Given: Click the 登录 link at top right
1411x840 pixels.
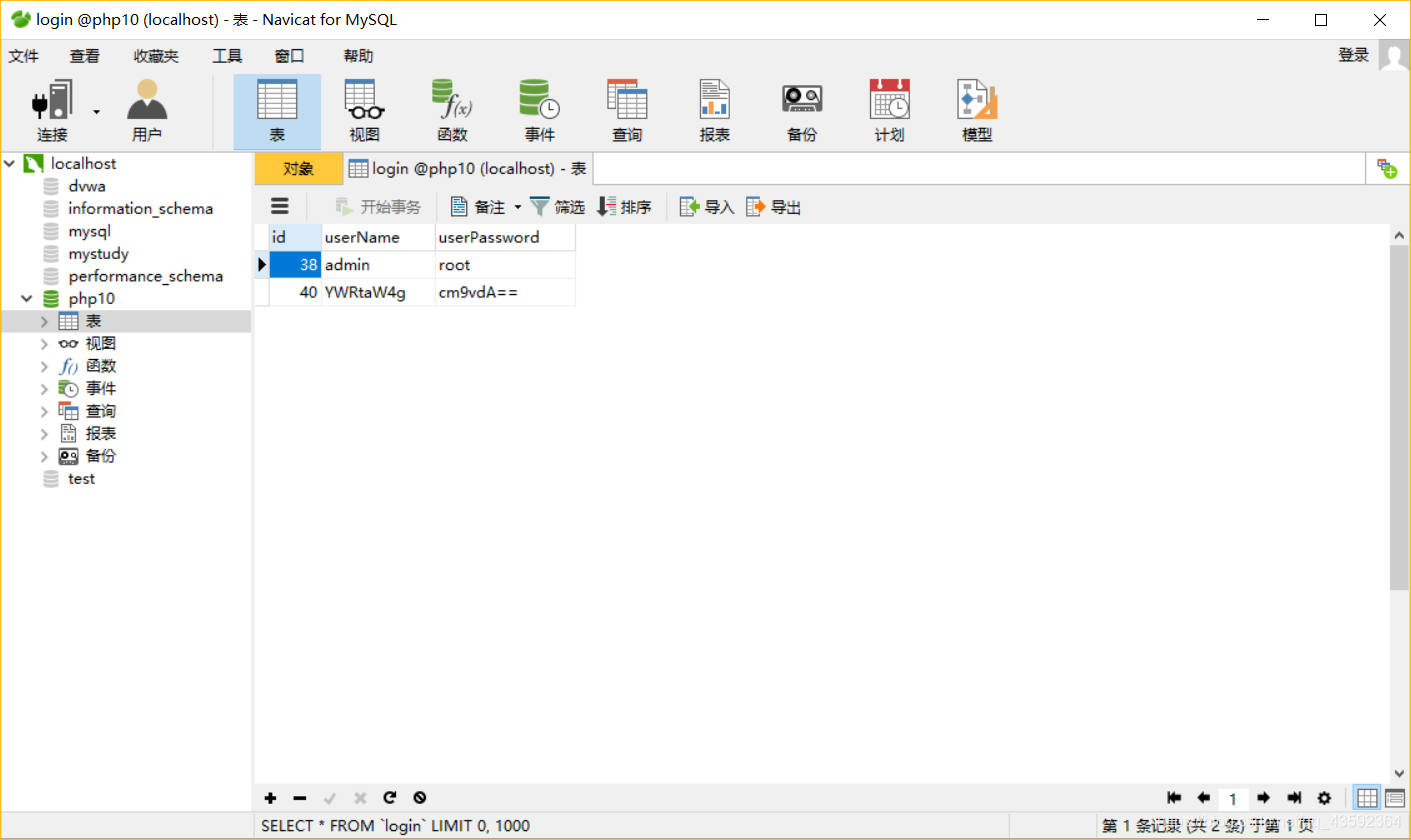Looking at the screenshot, I should pyautogui.click(x=1353, y=56).
